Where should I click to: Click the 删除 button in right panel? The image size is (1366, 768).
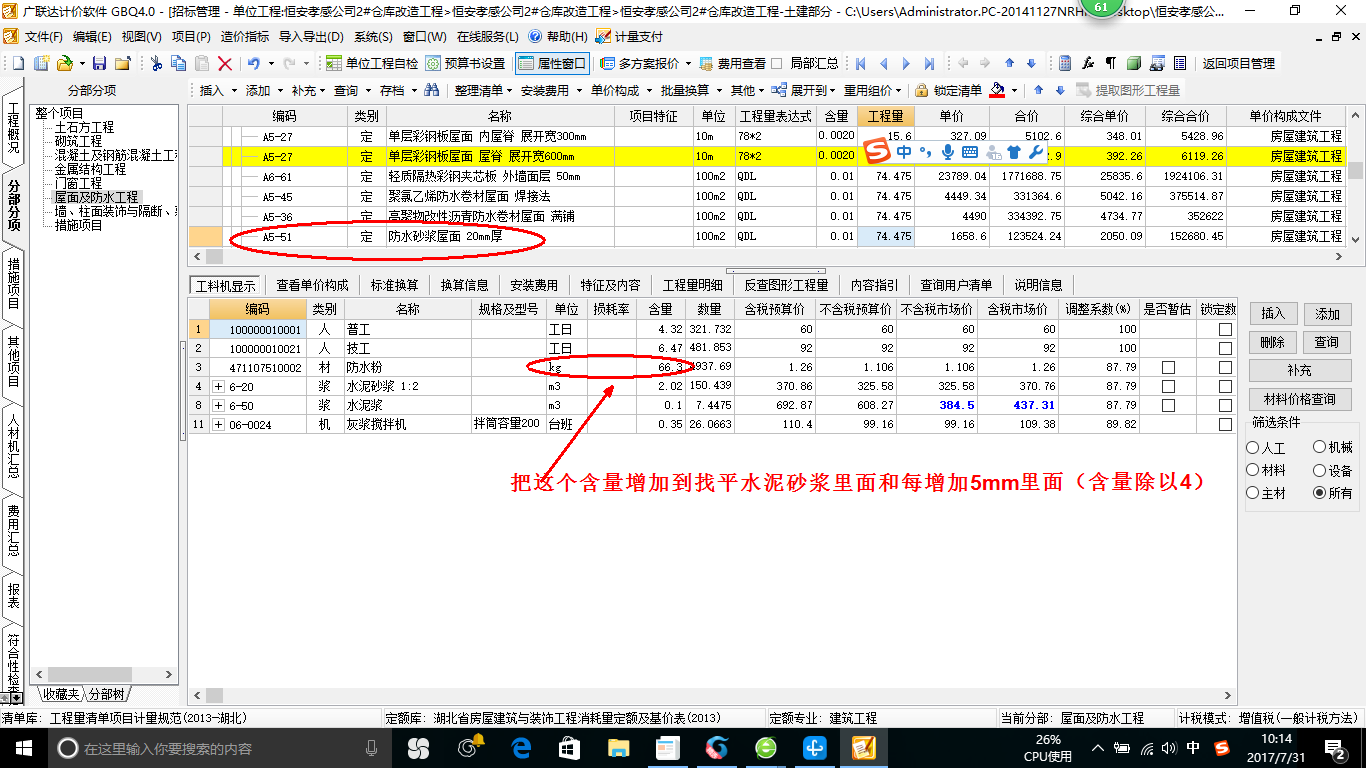(x=1272, y=342)
